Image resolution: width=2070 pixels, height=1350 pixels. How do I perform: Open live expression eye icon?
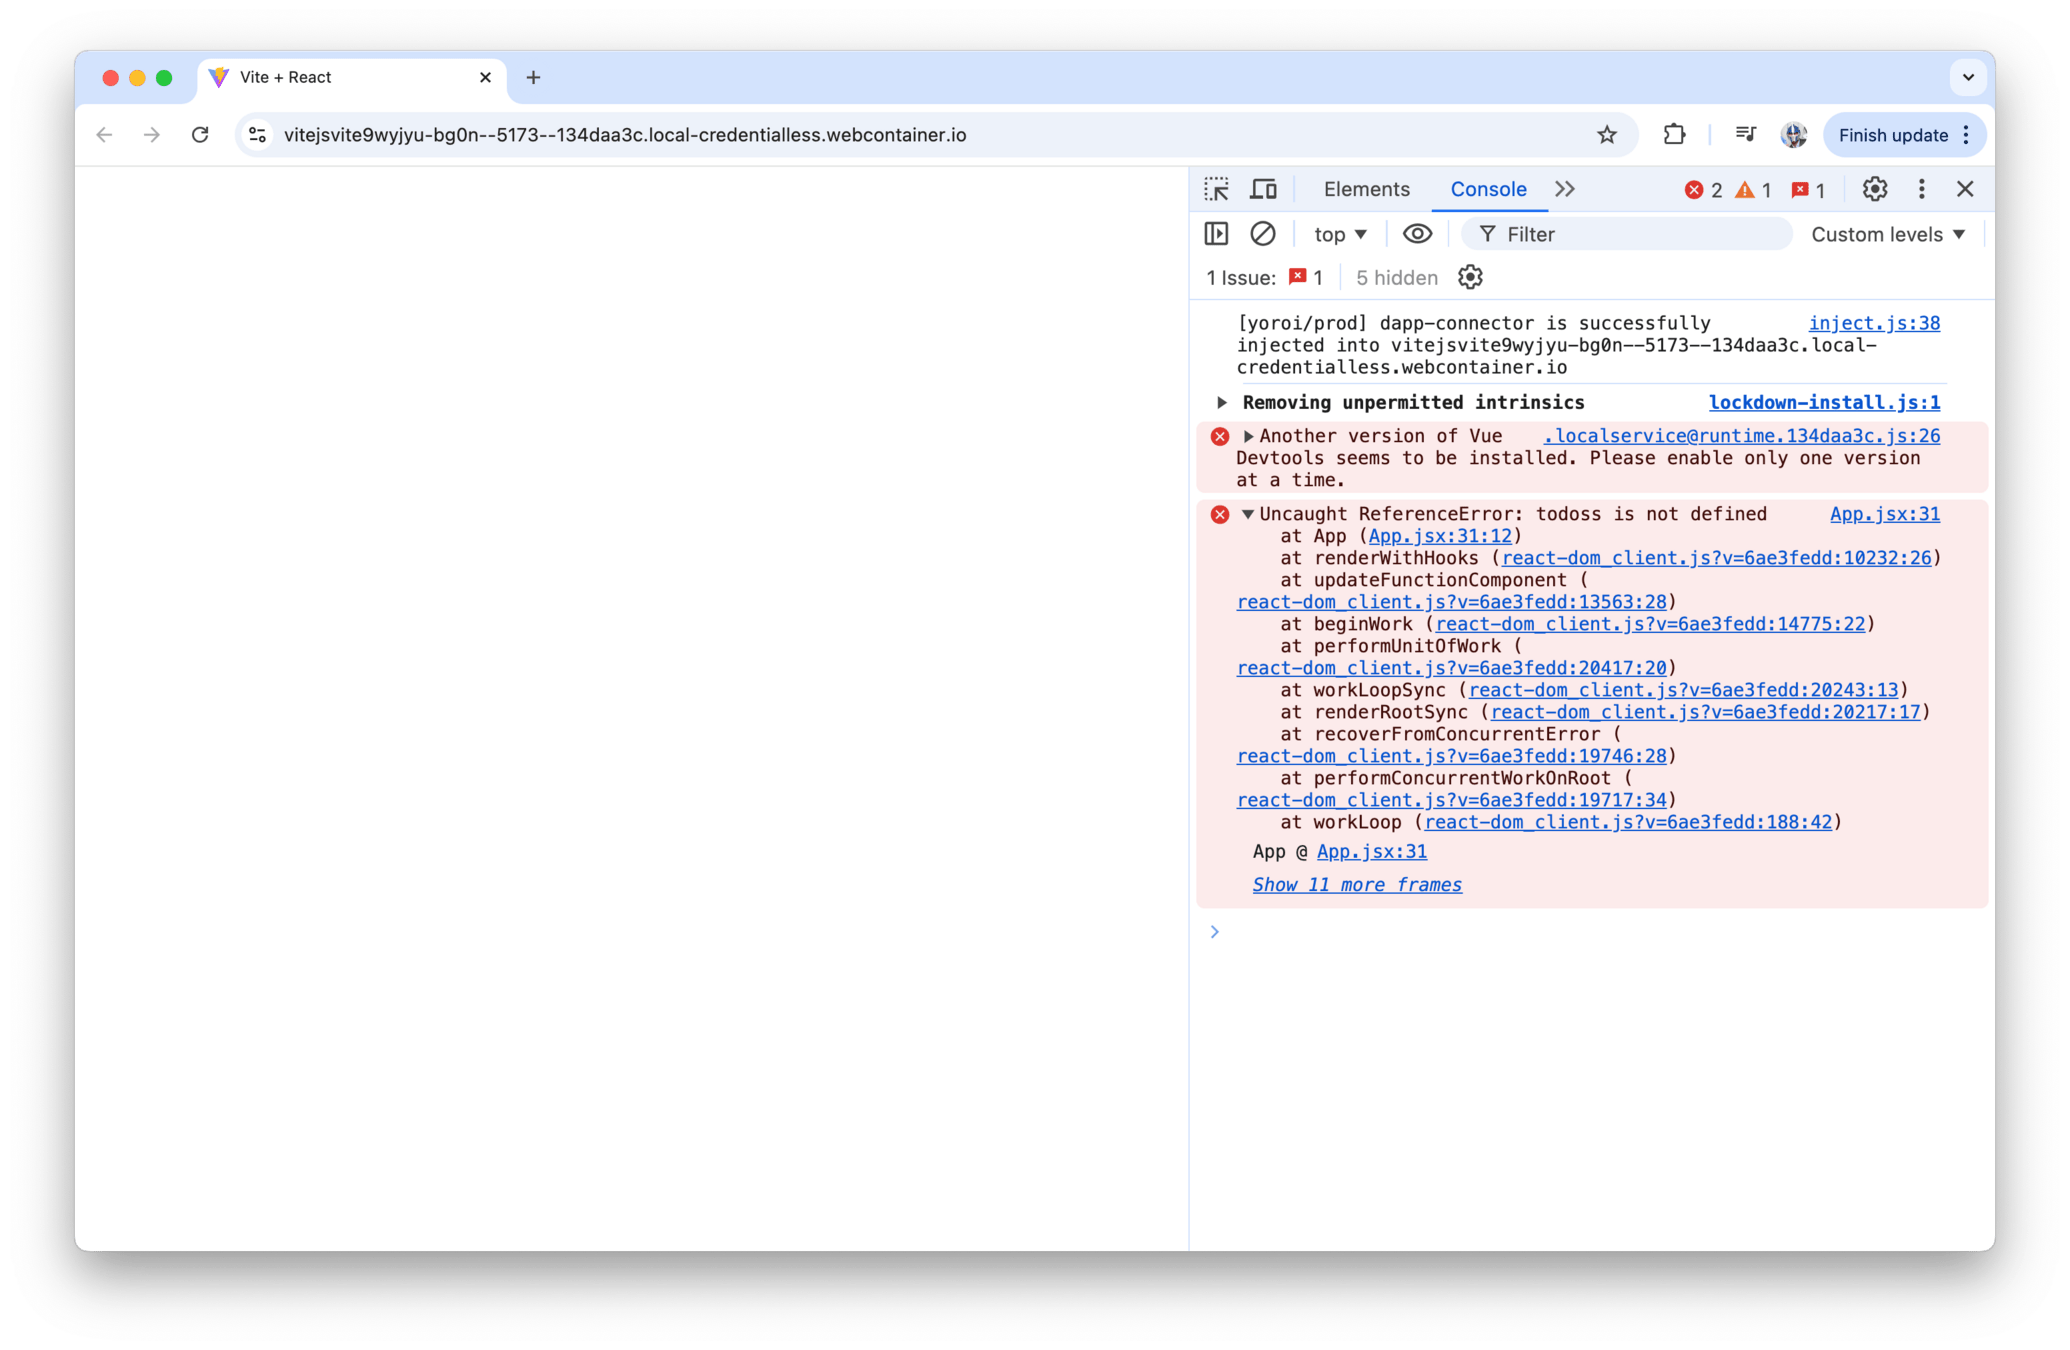point(1417,234)
